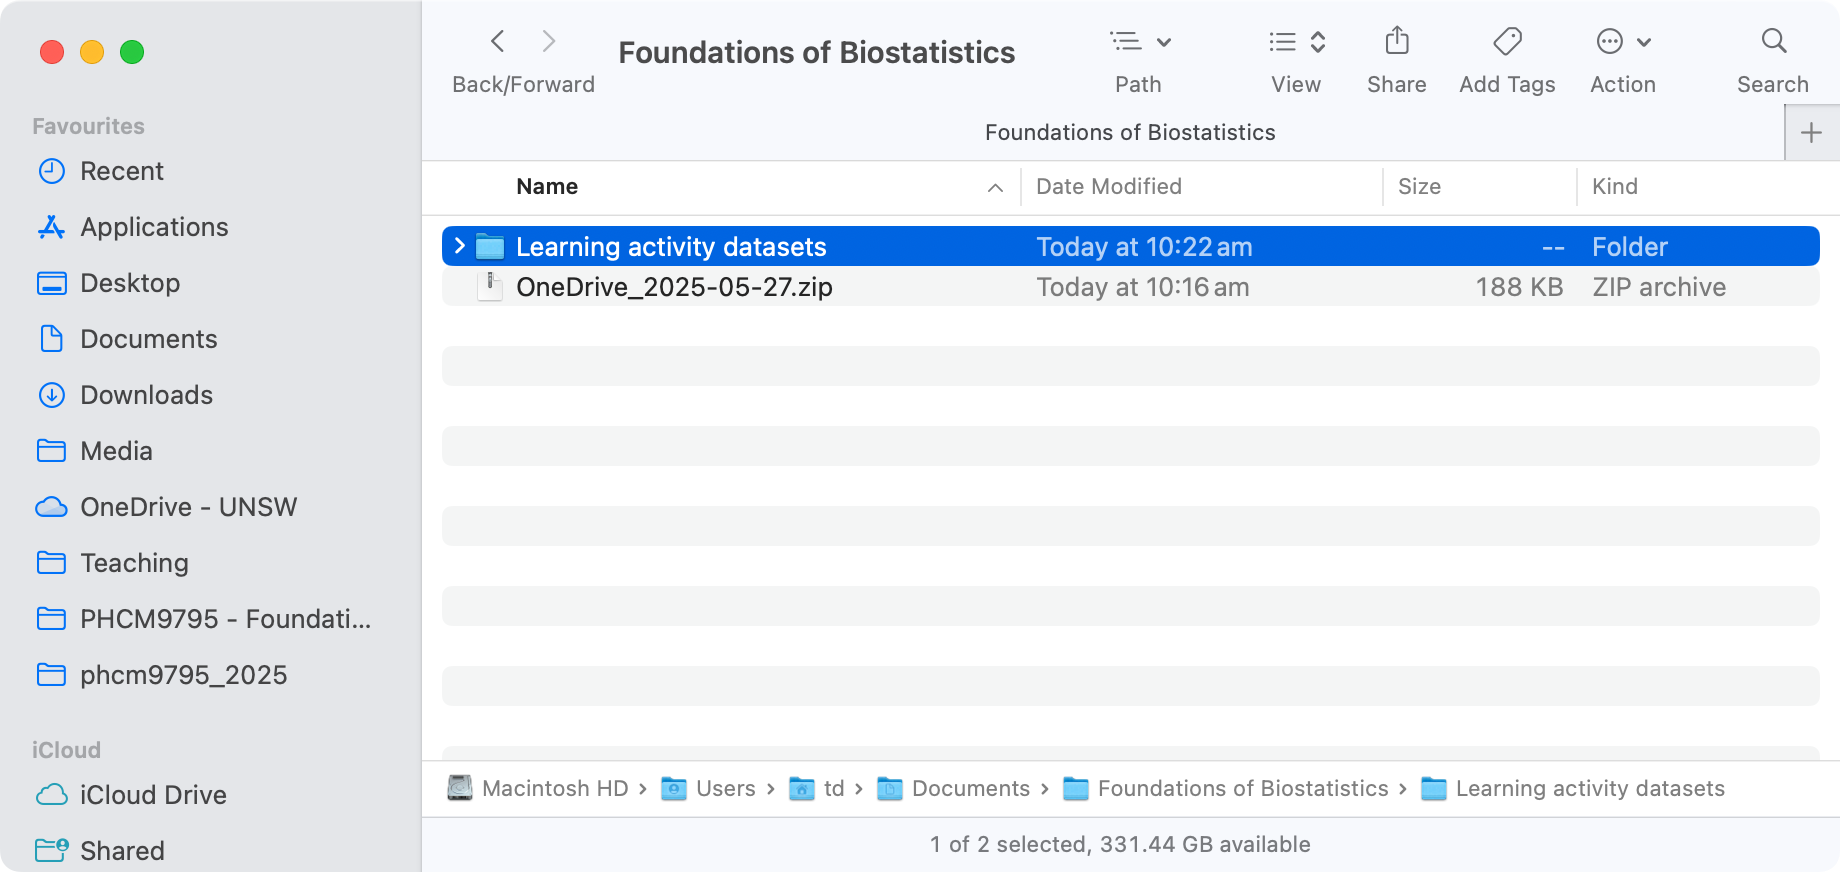
Task: Open the Path dropdown menu
Action: [x=1139, y=42]
